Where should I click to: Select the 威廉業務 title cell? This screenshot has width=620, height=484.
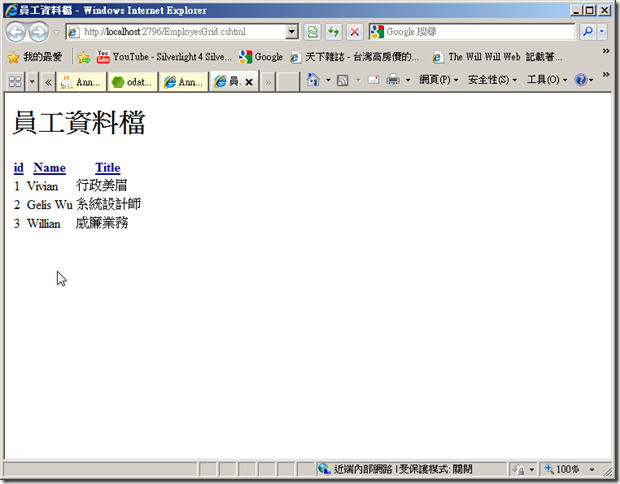point(102,223)
